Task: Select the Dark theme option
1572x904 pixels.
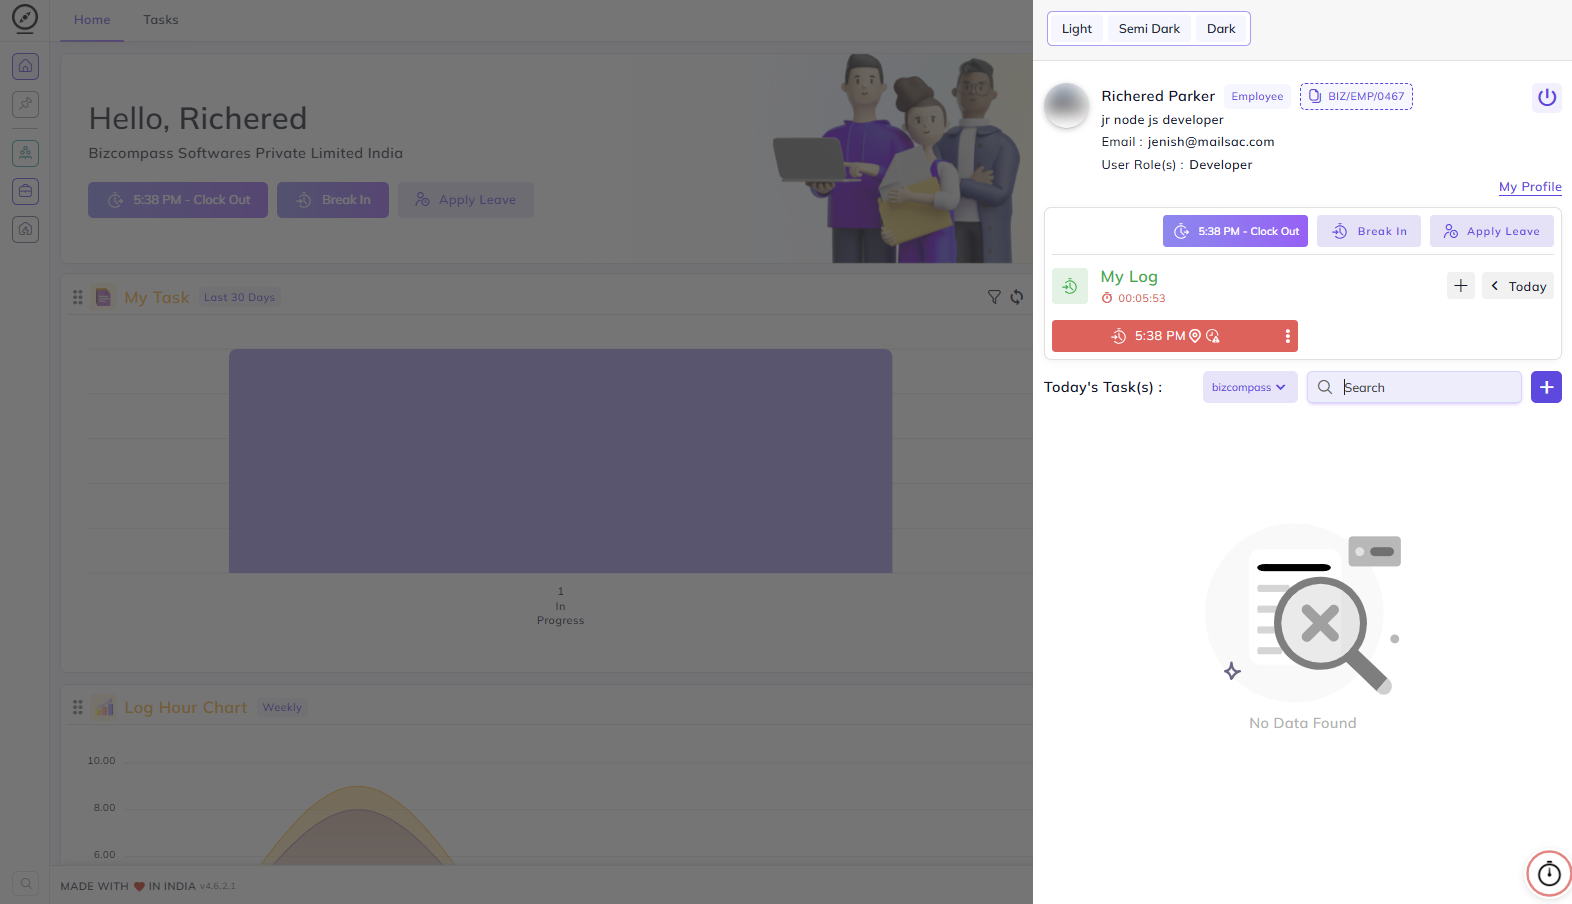Action: click(1221, 29)
